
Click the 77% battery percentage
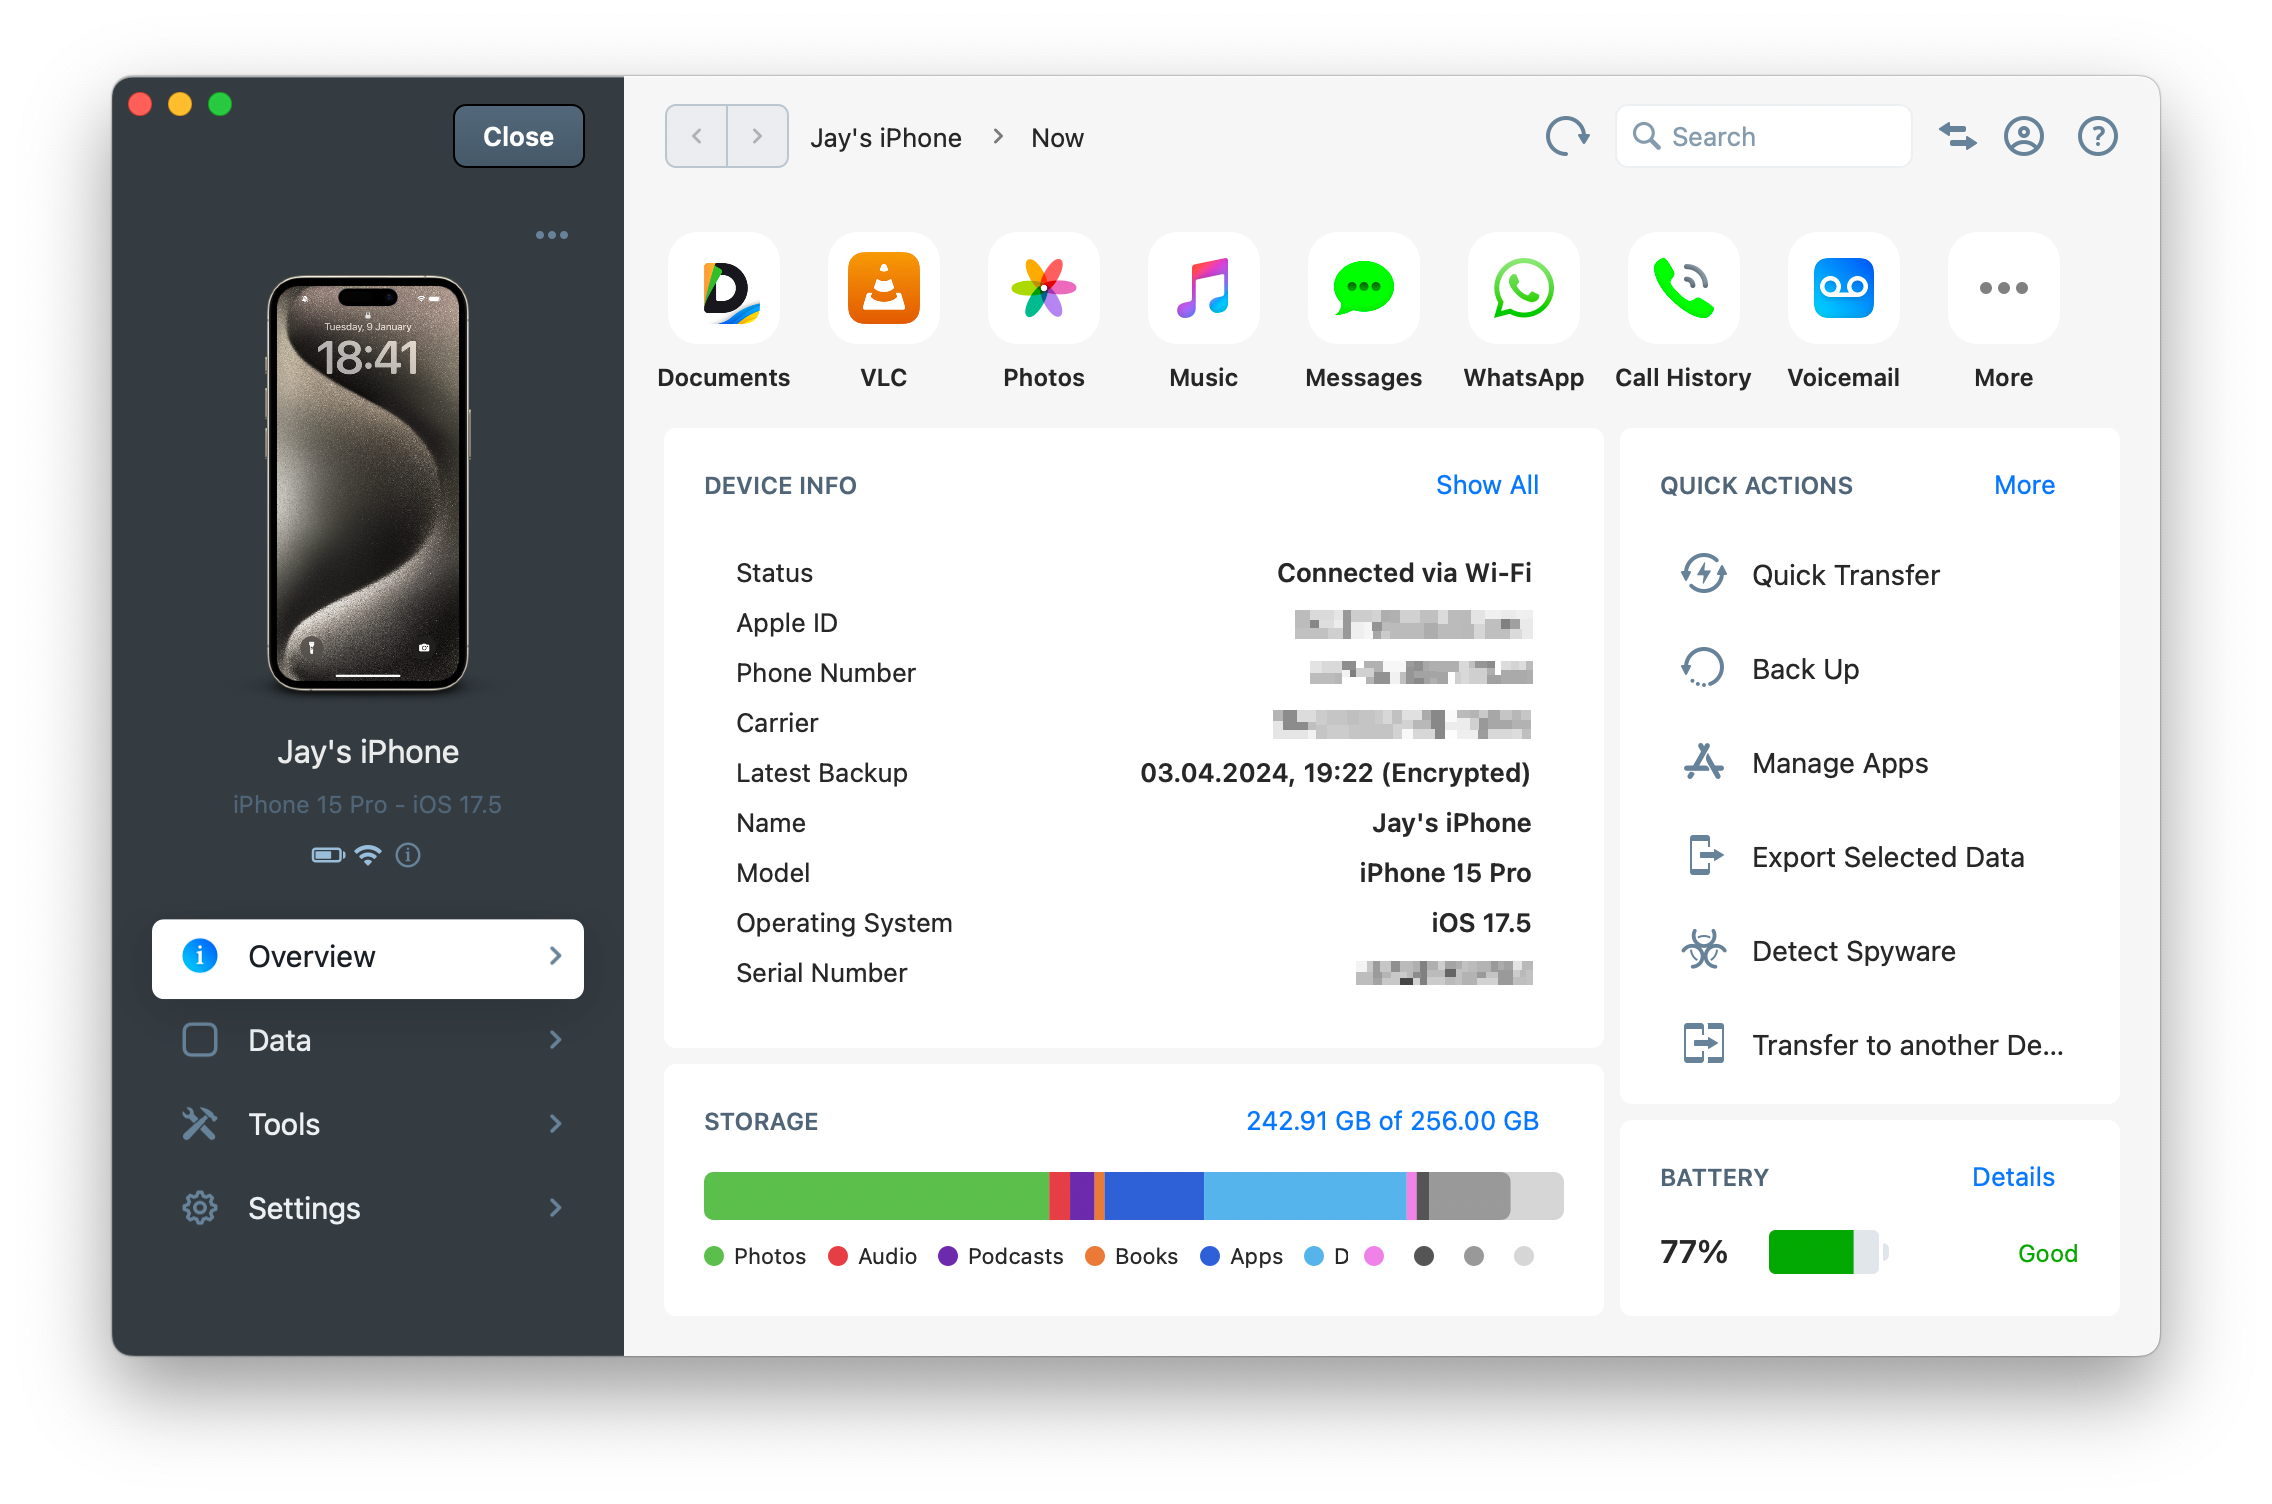tap(1694, 1252)
